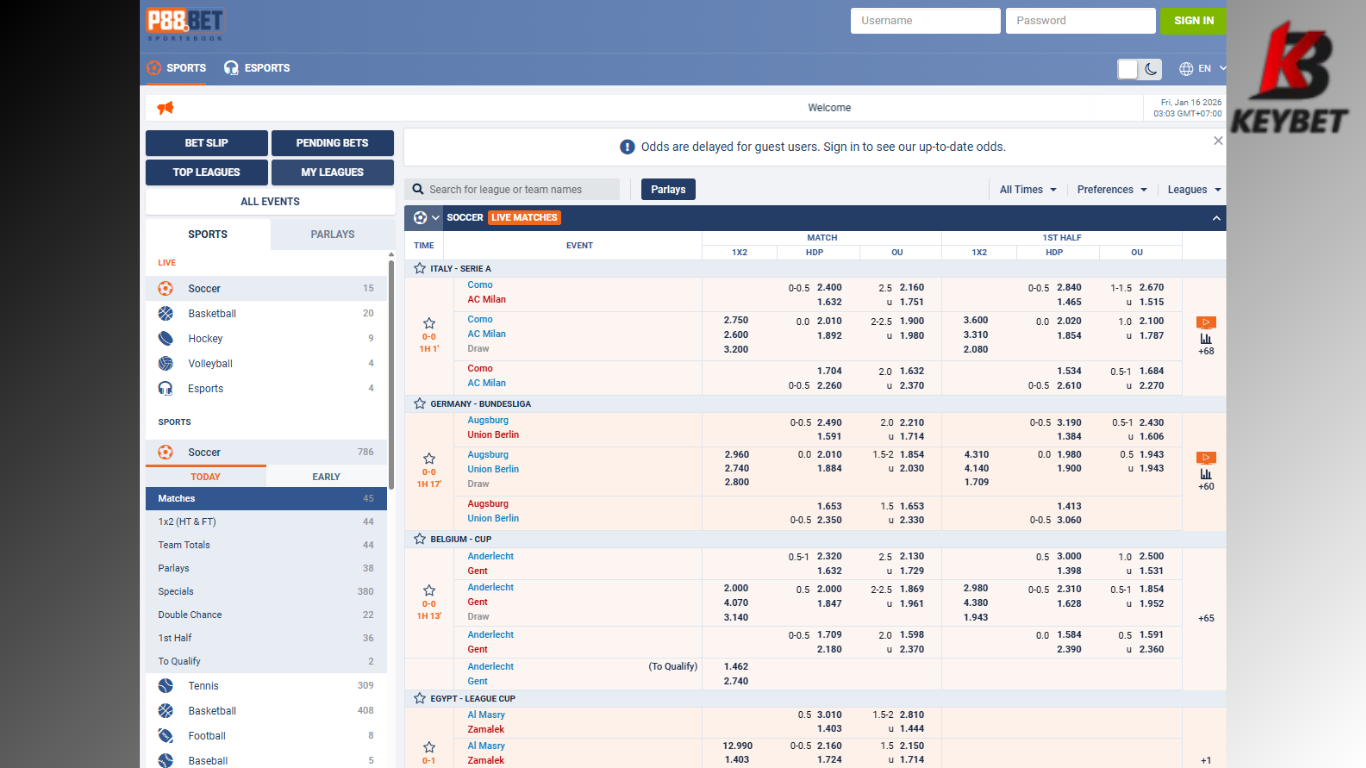The image size is (1366, 768).
Task: Click the megaphone announcement icon
Action: point(165,108)
